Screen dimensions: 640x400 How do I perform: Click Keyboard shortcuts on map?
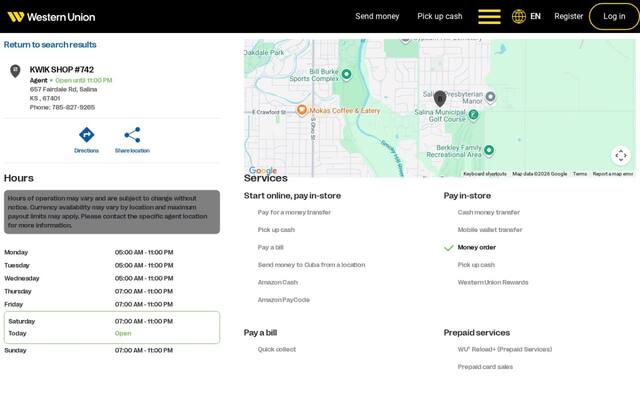(x=485, y=174)
